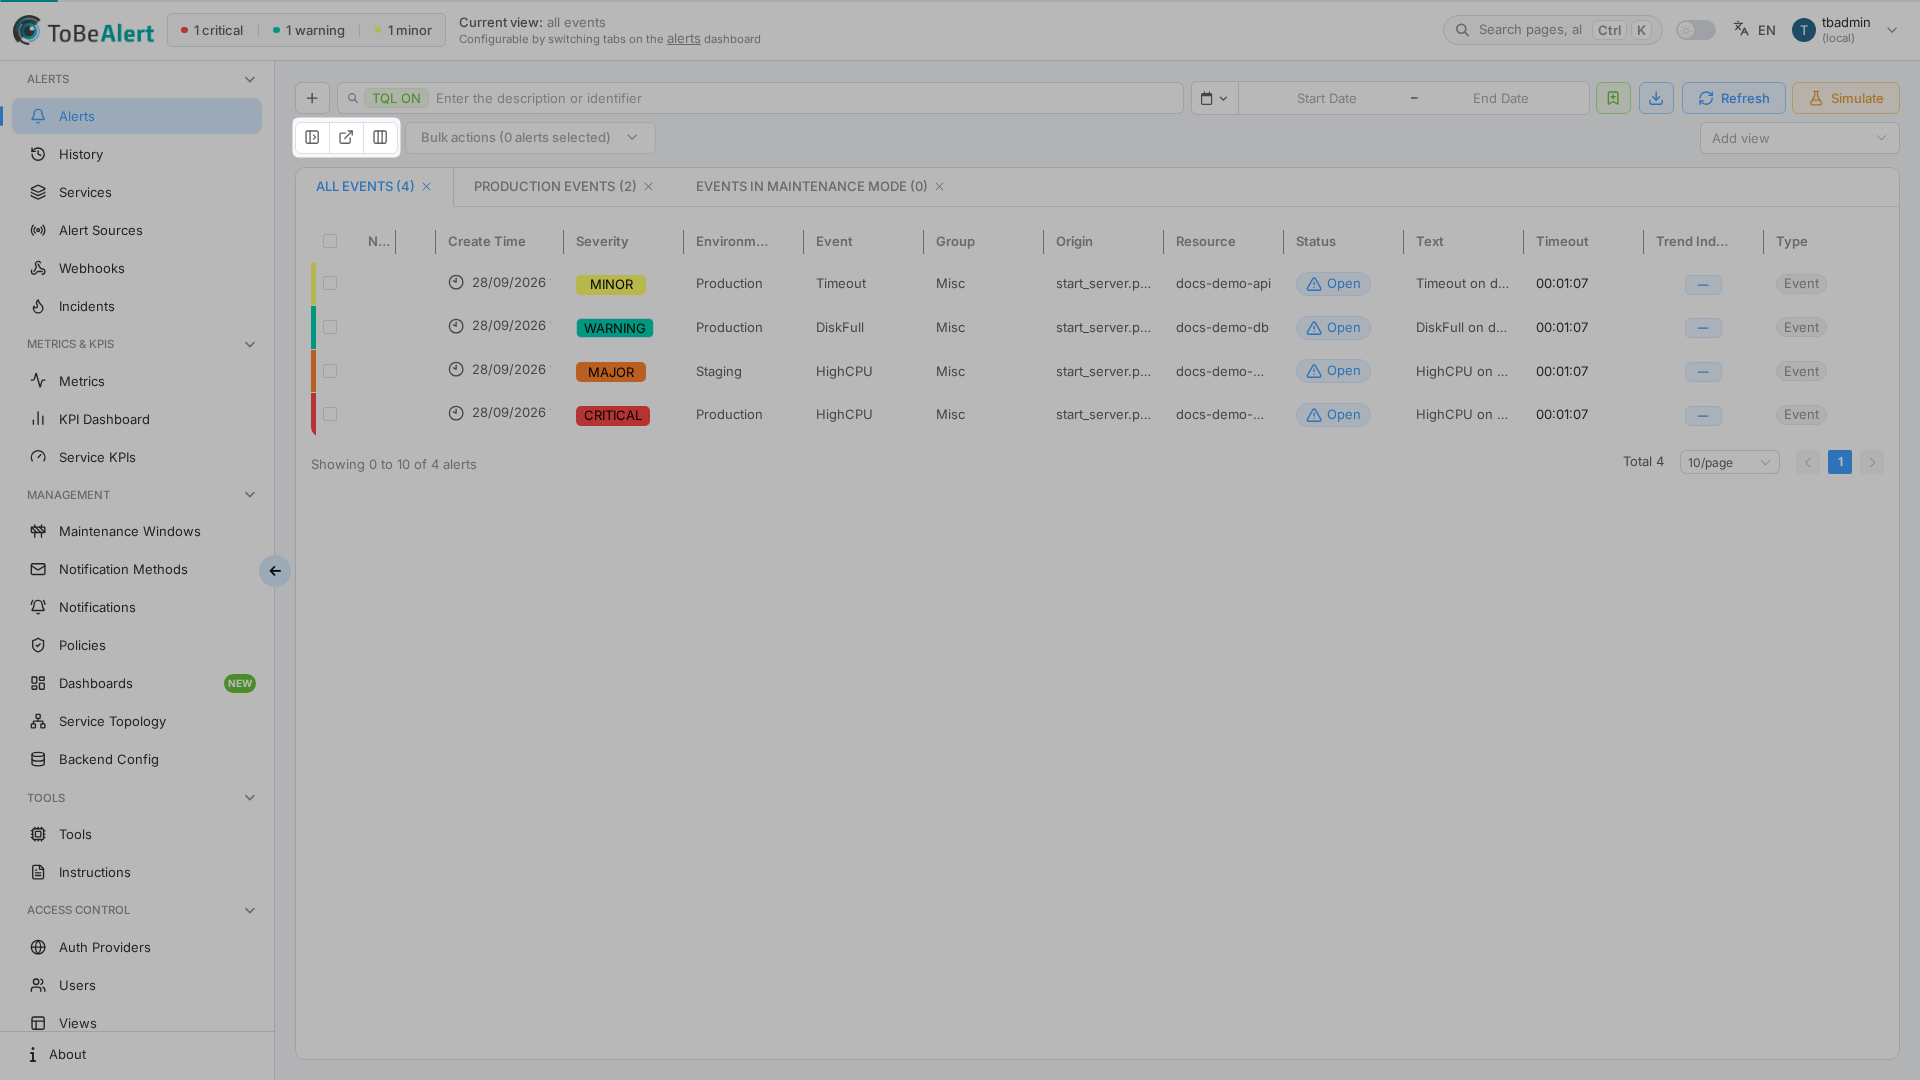
Task: Open the tbadmin user menu chevron
Action: coord(1892,30)
